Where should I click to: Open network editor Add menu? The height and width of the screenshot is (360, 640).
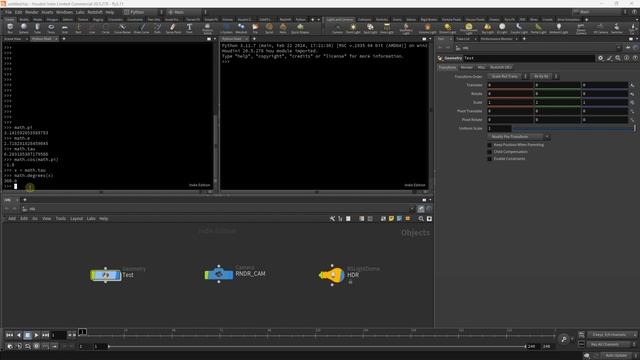[x=12, y=219]
